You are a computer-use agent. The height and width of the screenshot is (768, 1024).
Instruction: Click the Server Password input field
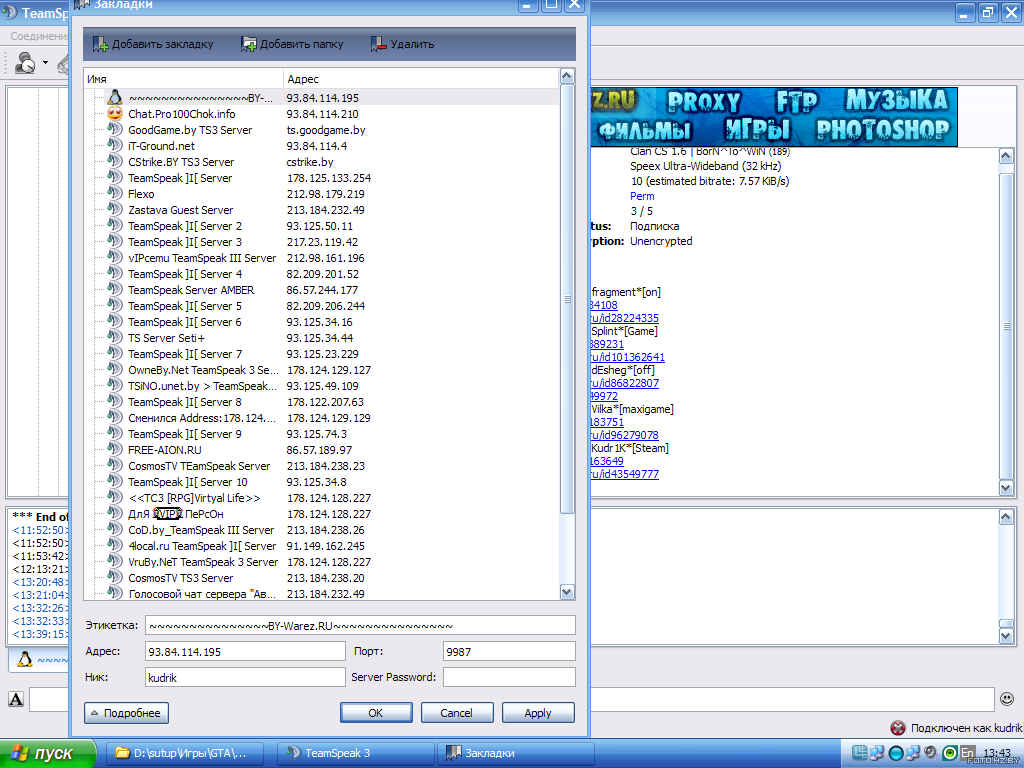pyautogui.click(x=509, y=678)
